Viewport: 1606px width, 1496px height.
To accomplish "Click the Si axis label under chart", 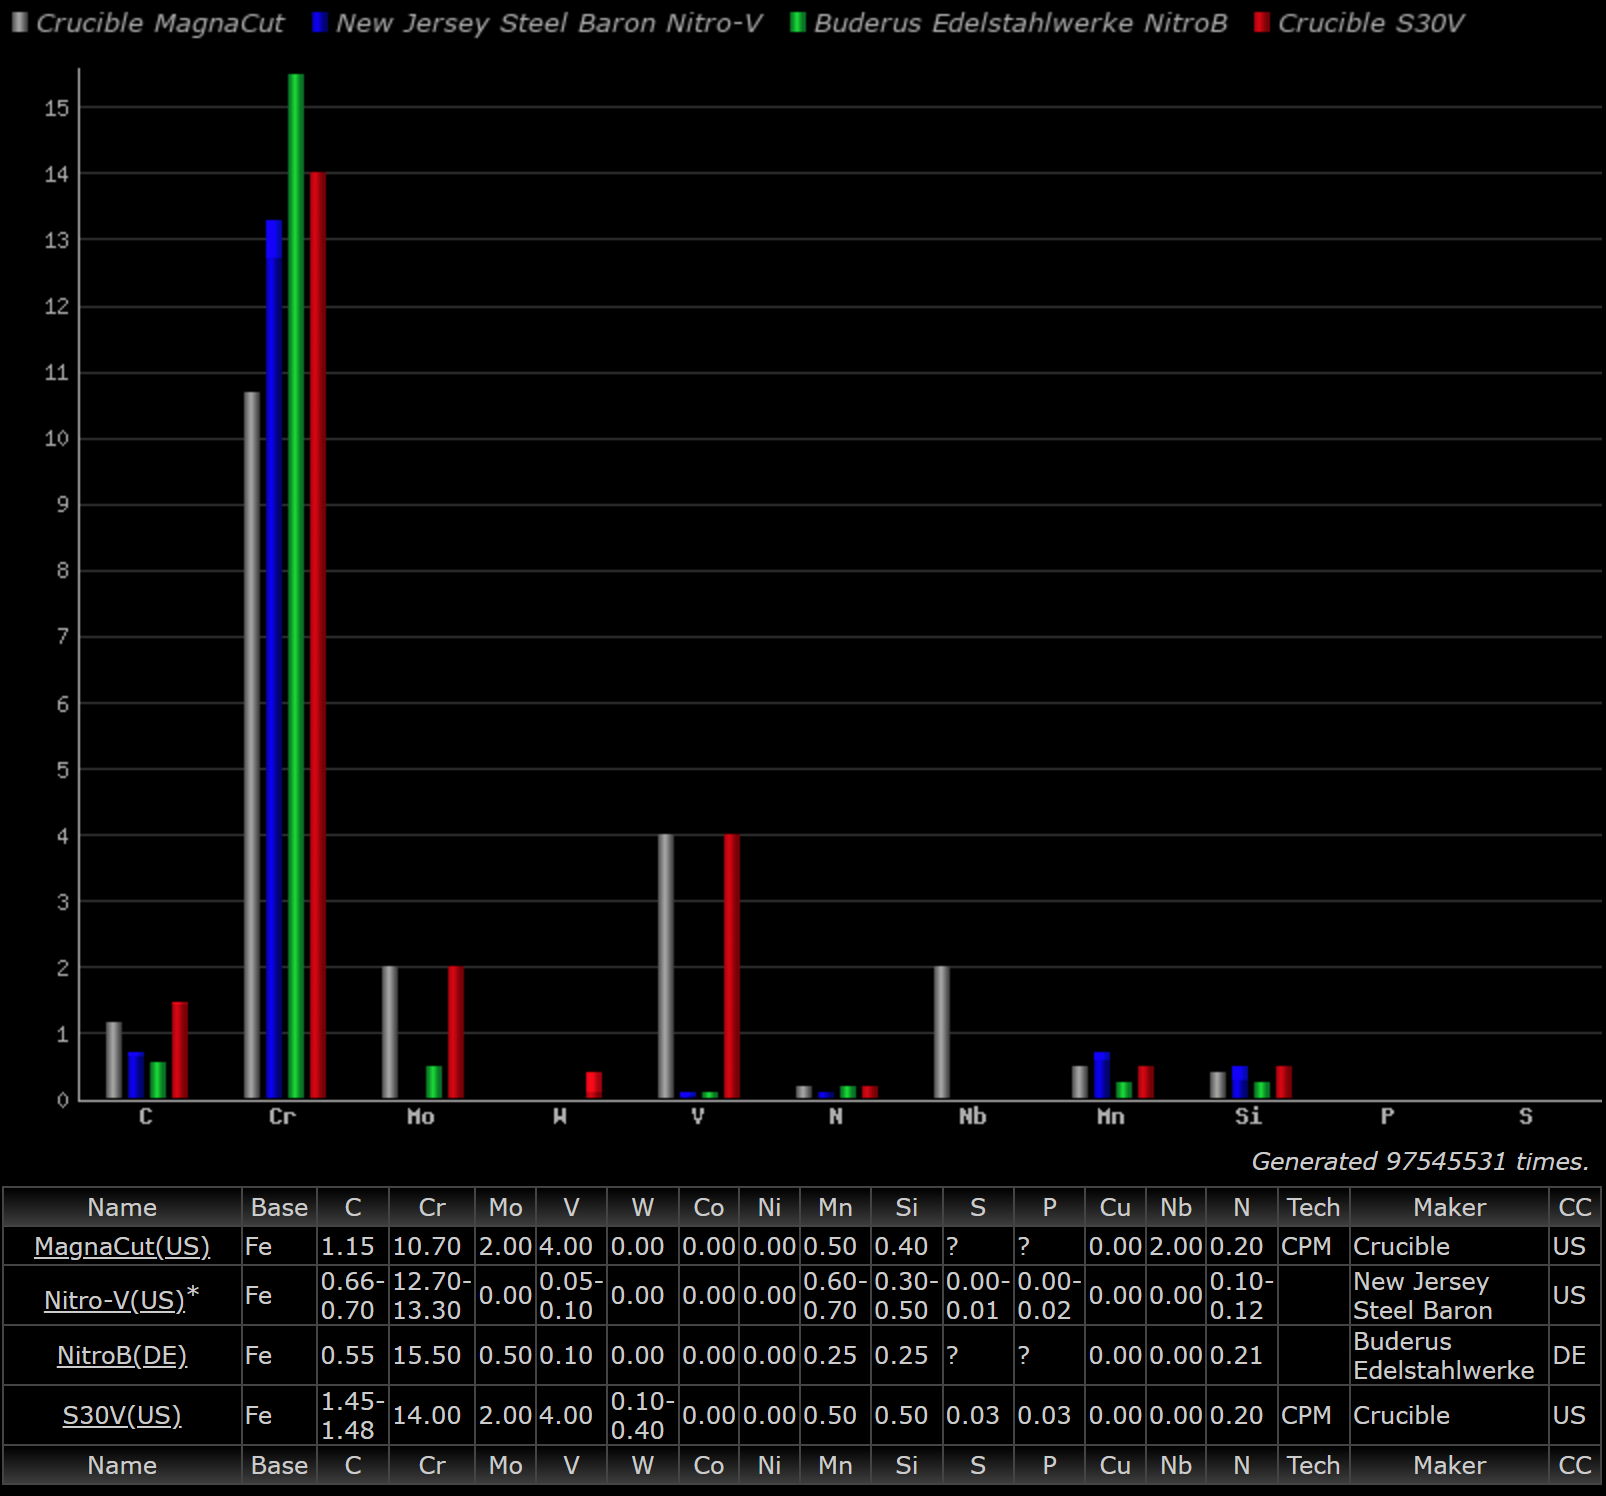I will click(x=1248, y=1116).
